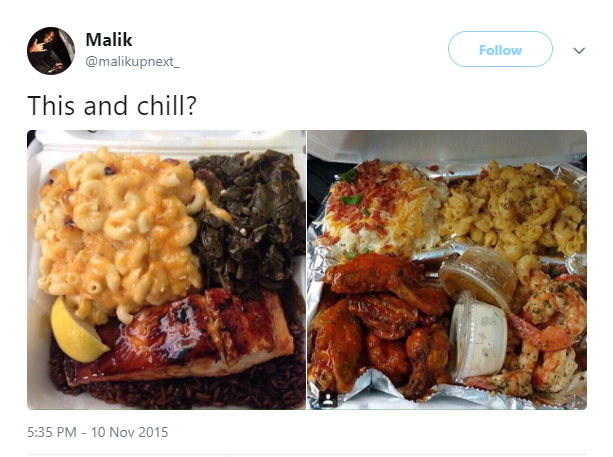
Task: Click the tagged person icon on the photo
Action: [x=328, y=399]
